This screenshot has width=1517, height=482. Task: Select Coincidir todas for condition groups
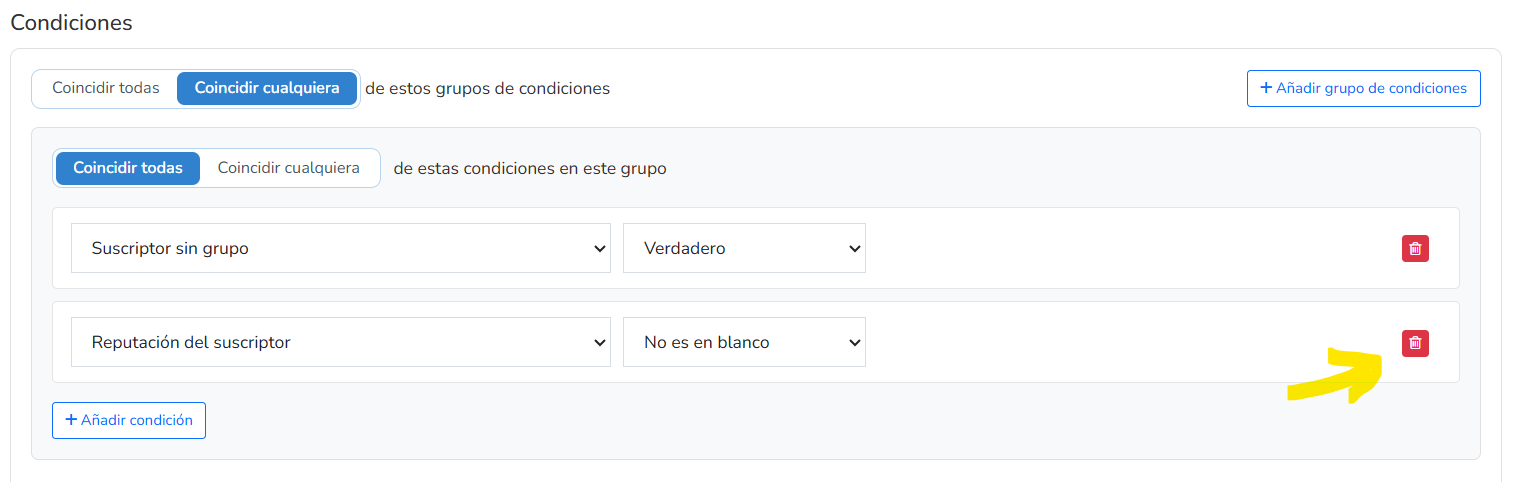coord(106,88)
